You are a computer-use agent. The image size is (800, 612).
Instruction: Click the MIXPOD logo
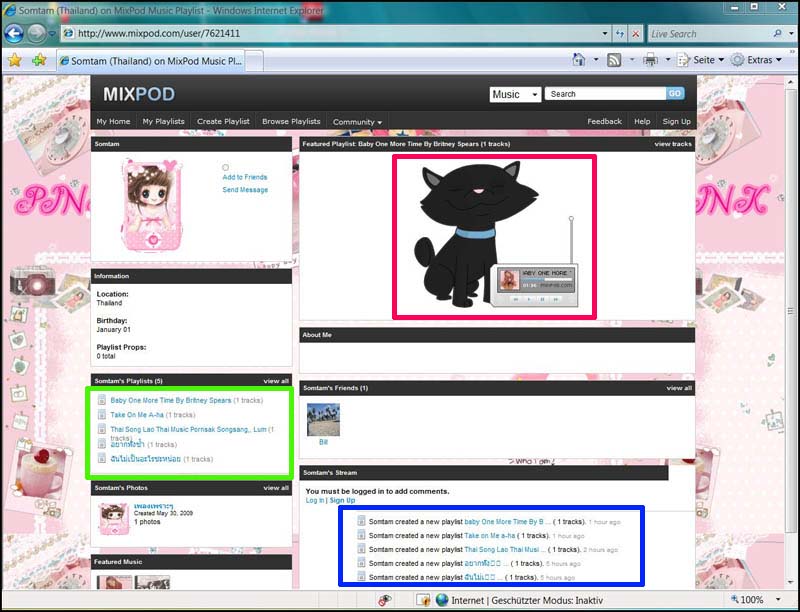point(139,94)
